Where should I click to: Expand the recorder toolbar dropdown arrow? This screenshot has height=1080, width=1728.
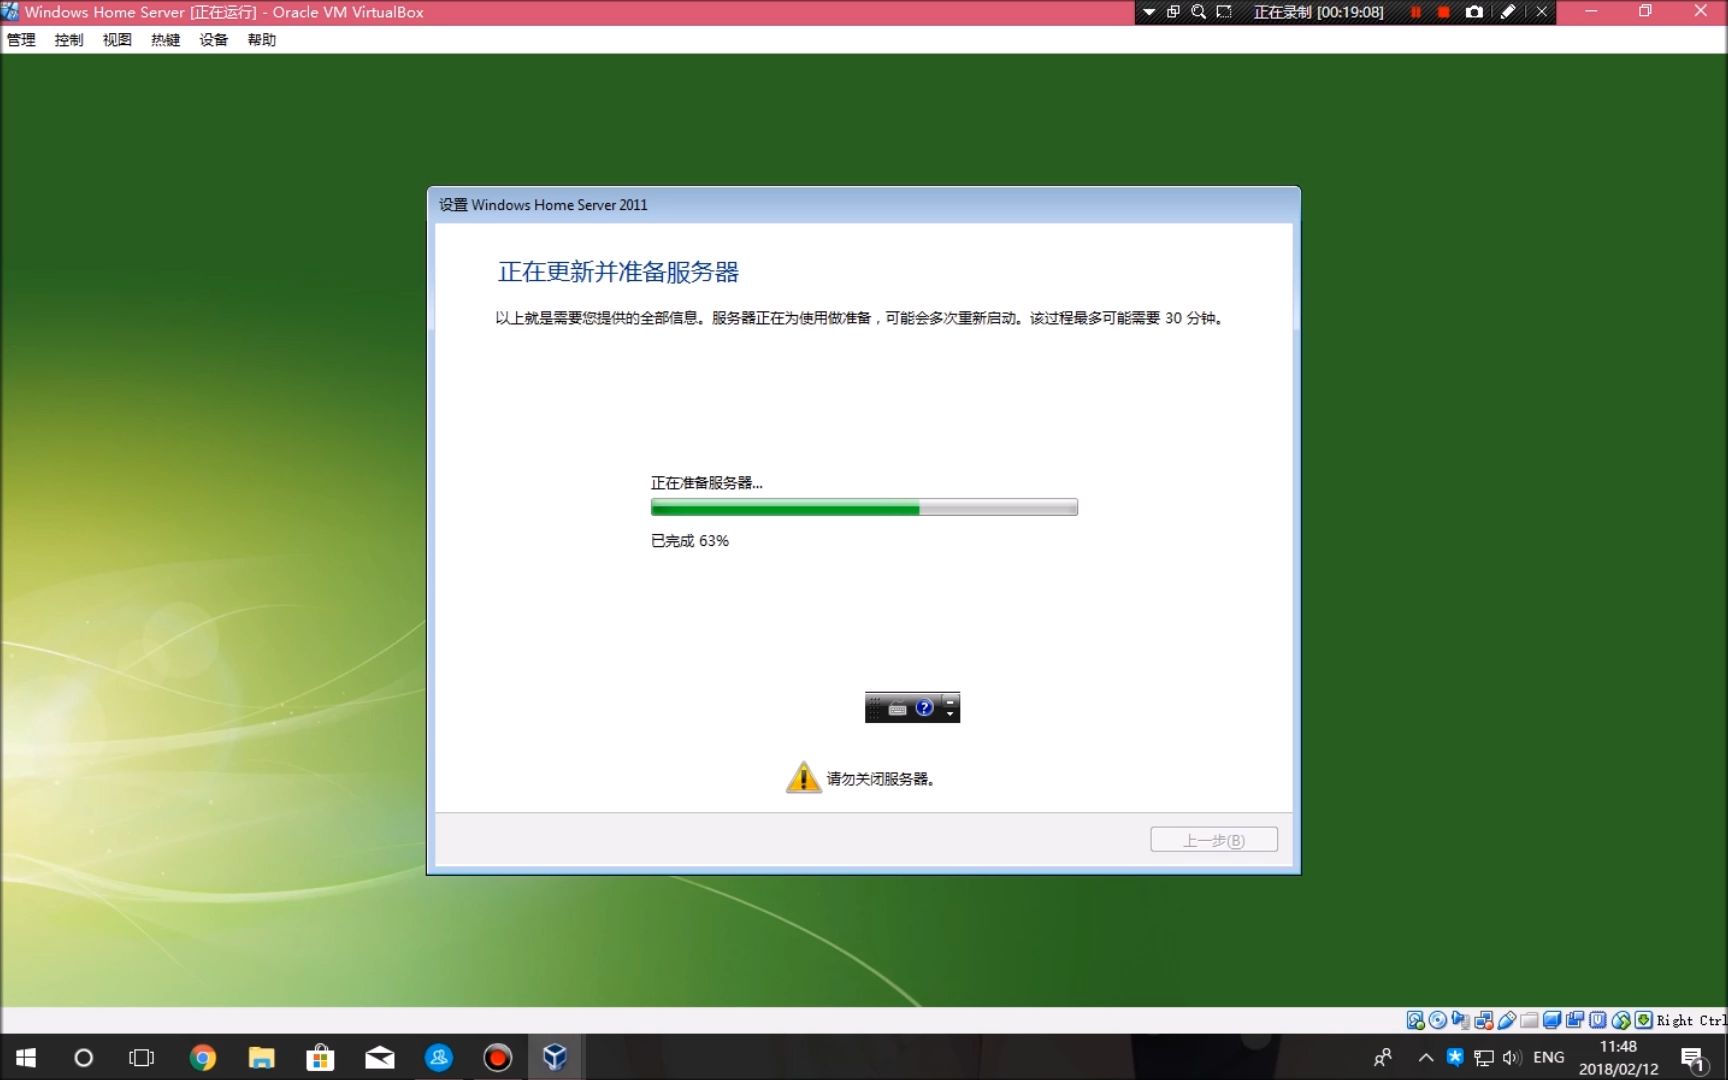click(x=1149, y=12)
